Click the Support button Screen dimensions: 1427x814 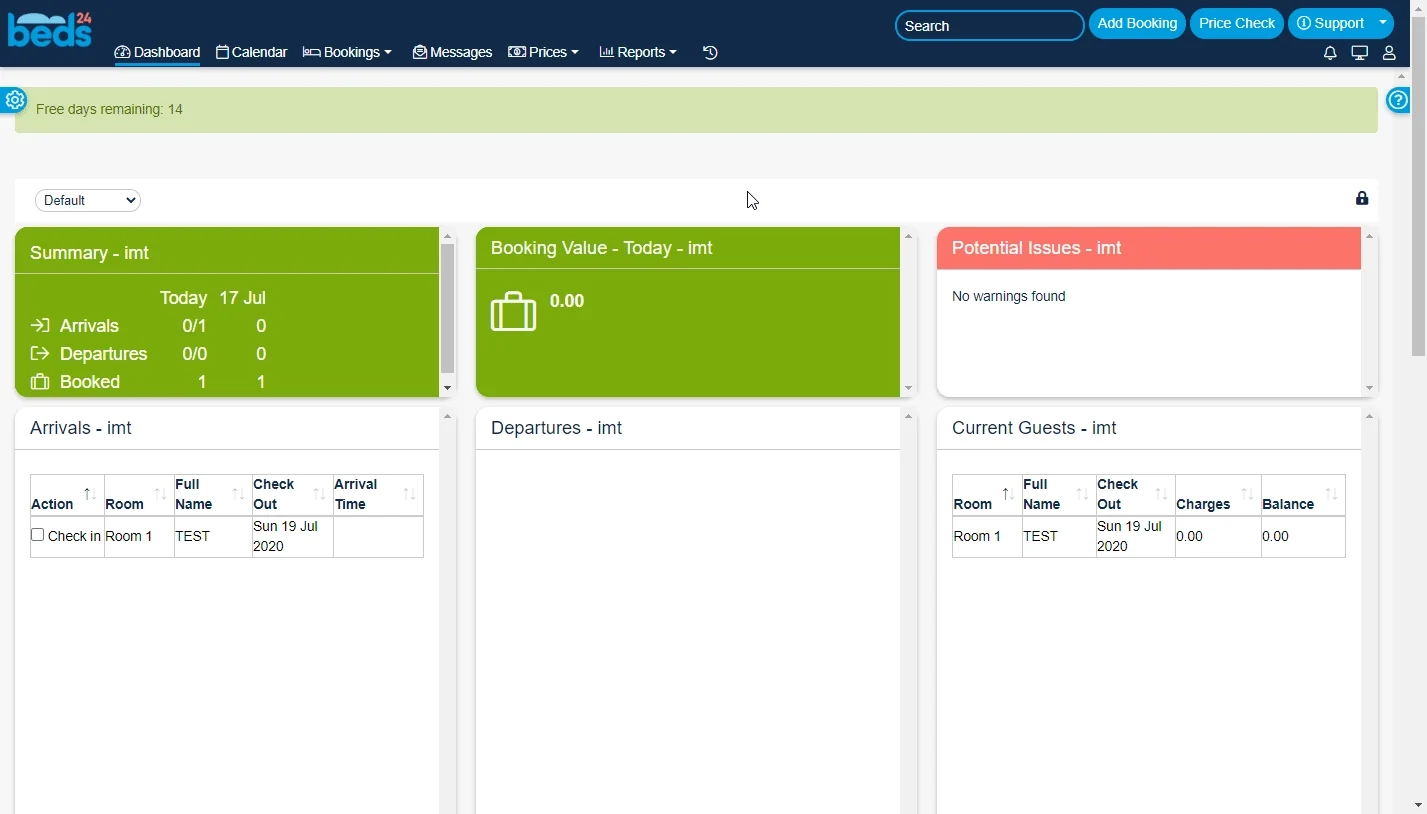pyautogui.click(x=1330, y=23)
